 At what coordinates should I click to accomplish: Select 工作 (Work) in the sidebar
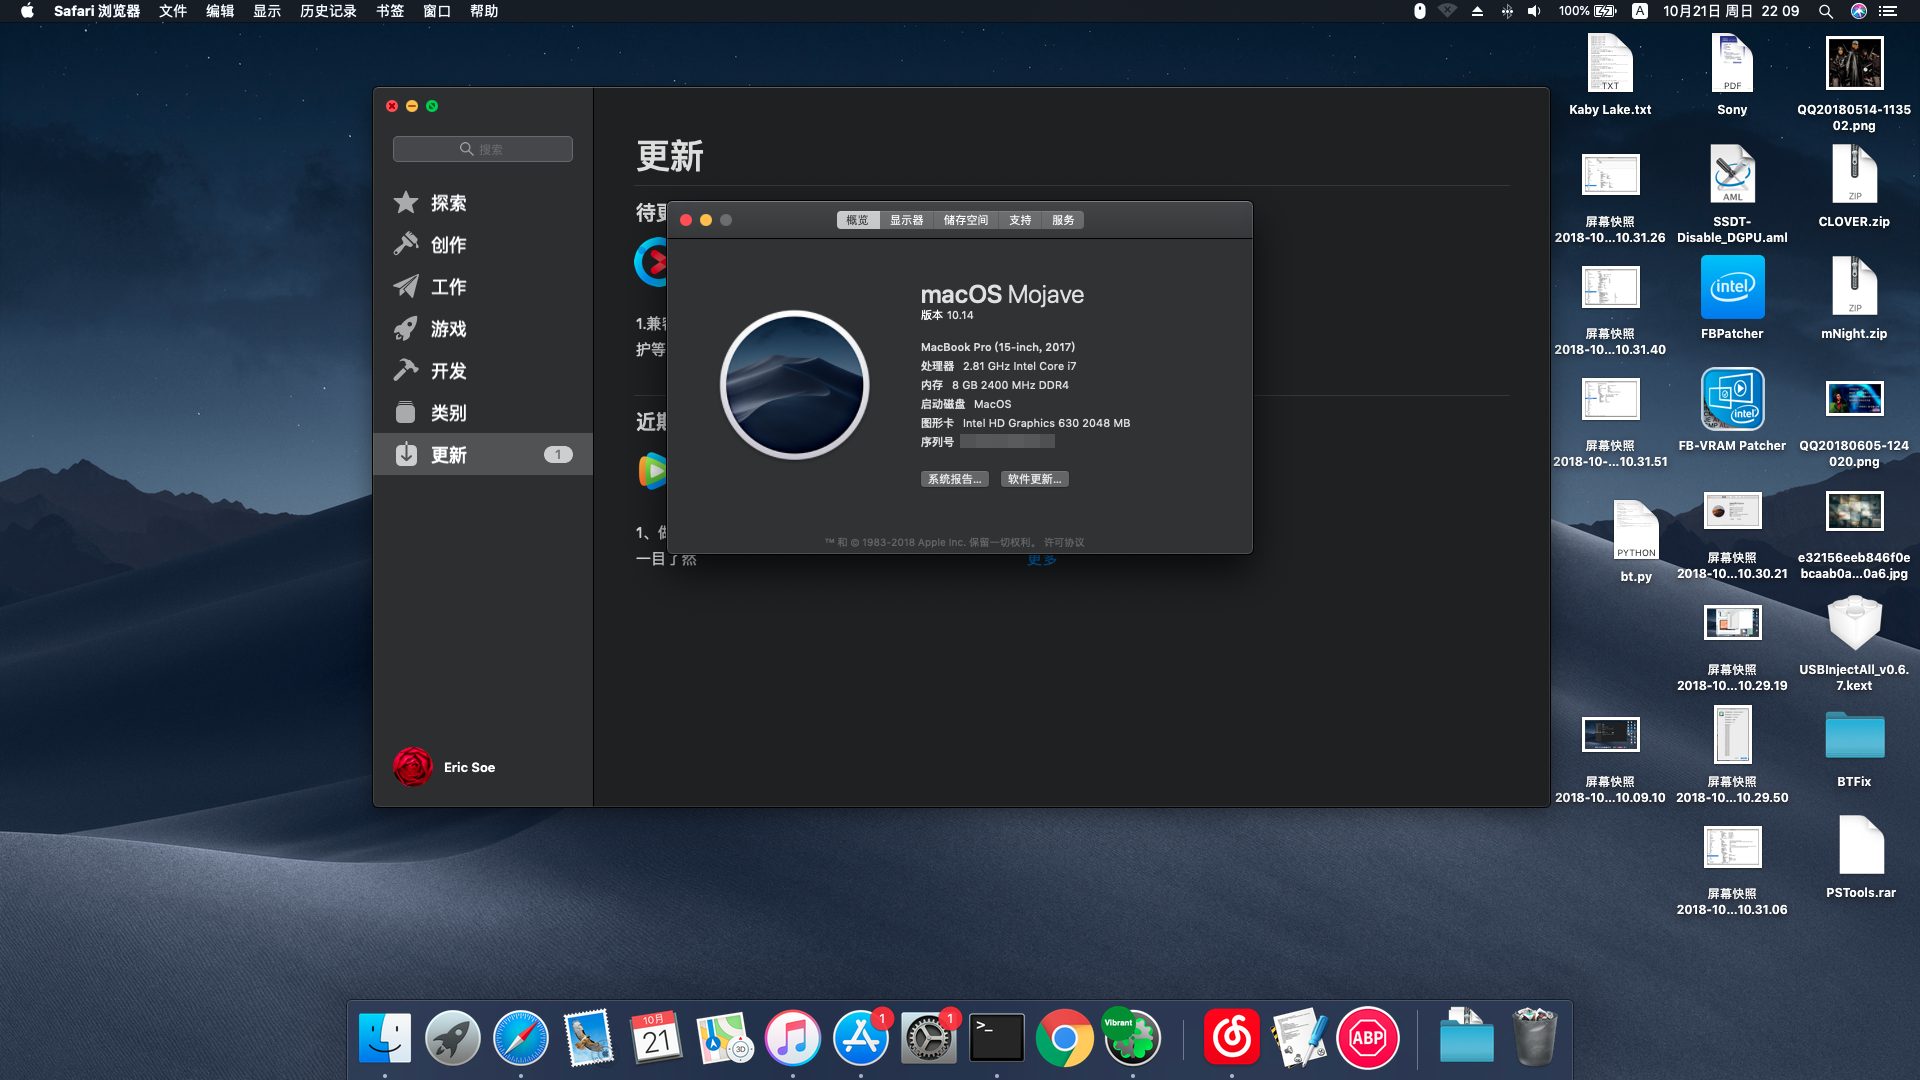pos(448,287)
